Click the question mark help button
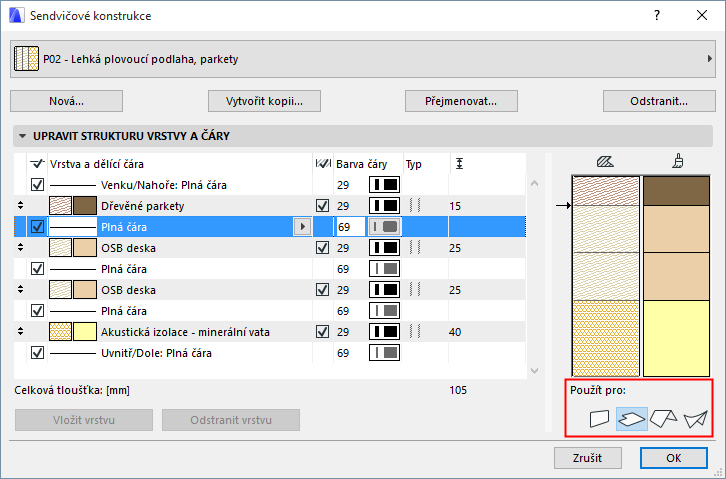Screen dimensions: 726x479 pos(657,15)
